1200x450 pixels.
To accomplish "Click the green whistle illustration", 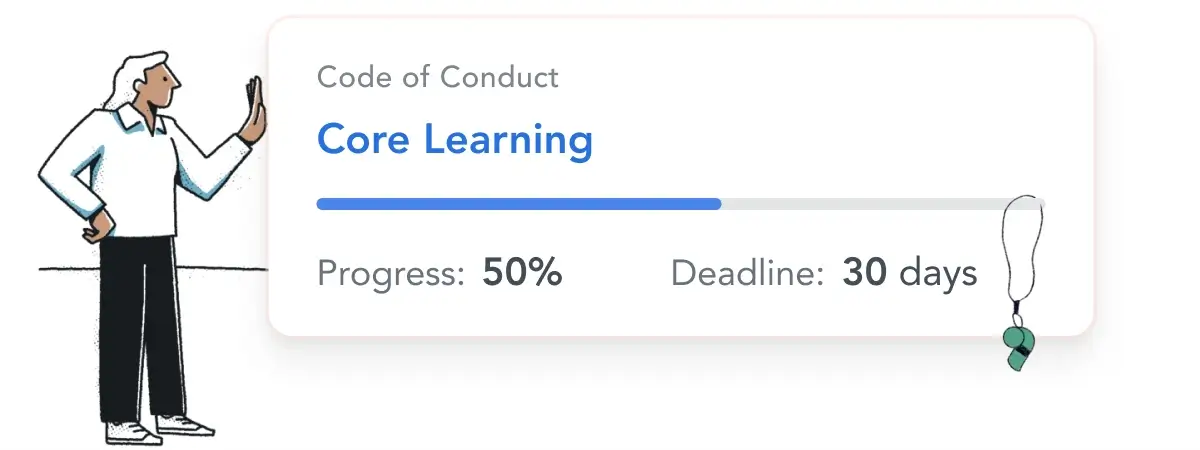I will pyautogui.click(x=1020, y=345).
